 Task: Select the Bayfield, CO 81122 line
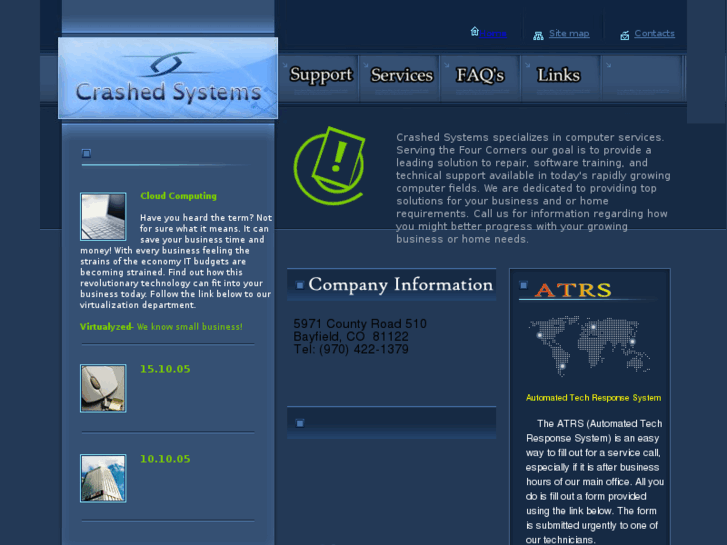click(x=351, y=337)
